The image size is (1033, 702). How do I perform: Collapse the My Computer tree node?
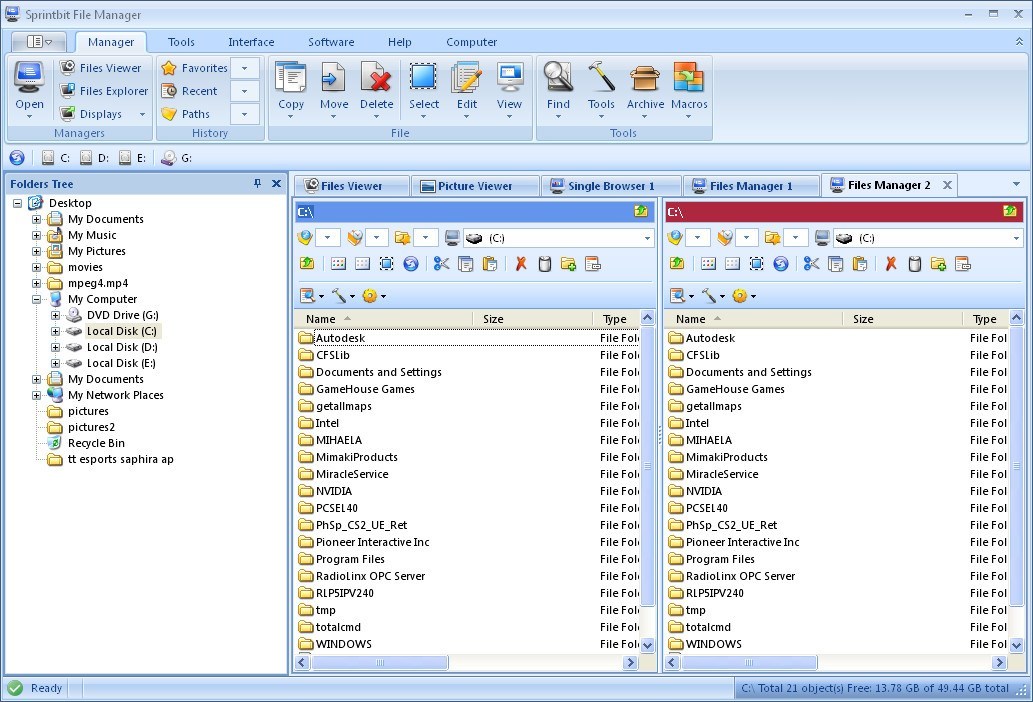(x=36, y=299)
